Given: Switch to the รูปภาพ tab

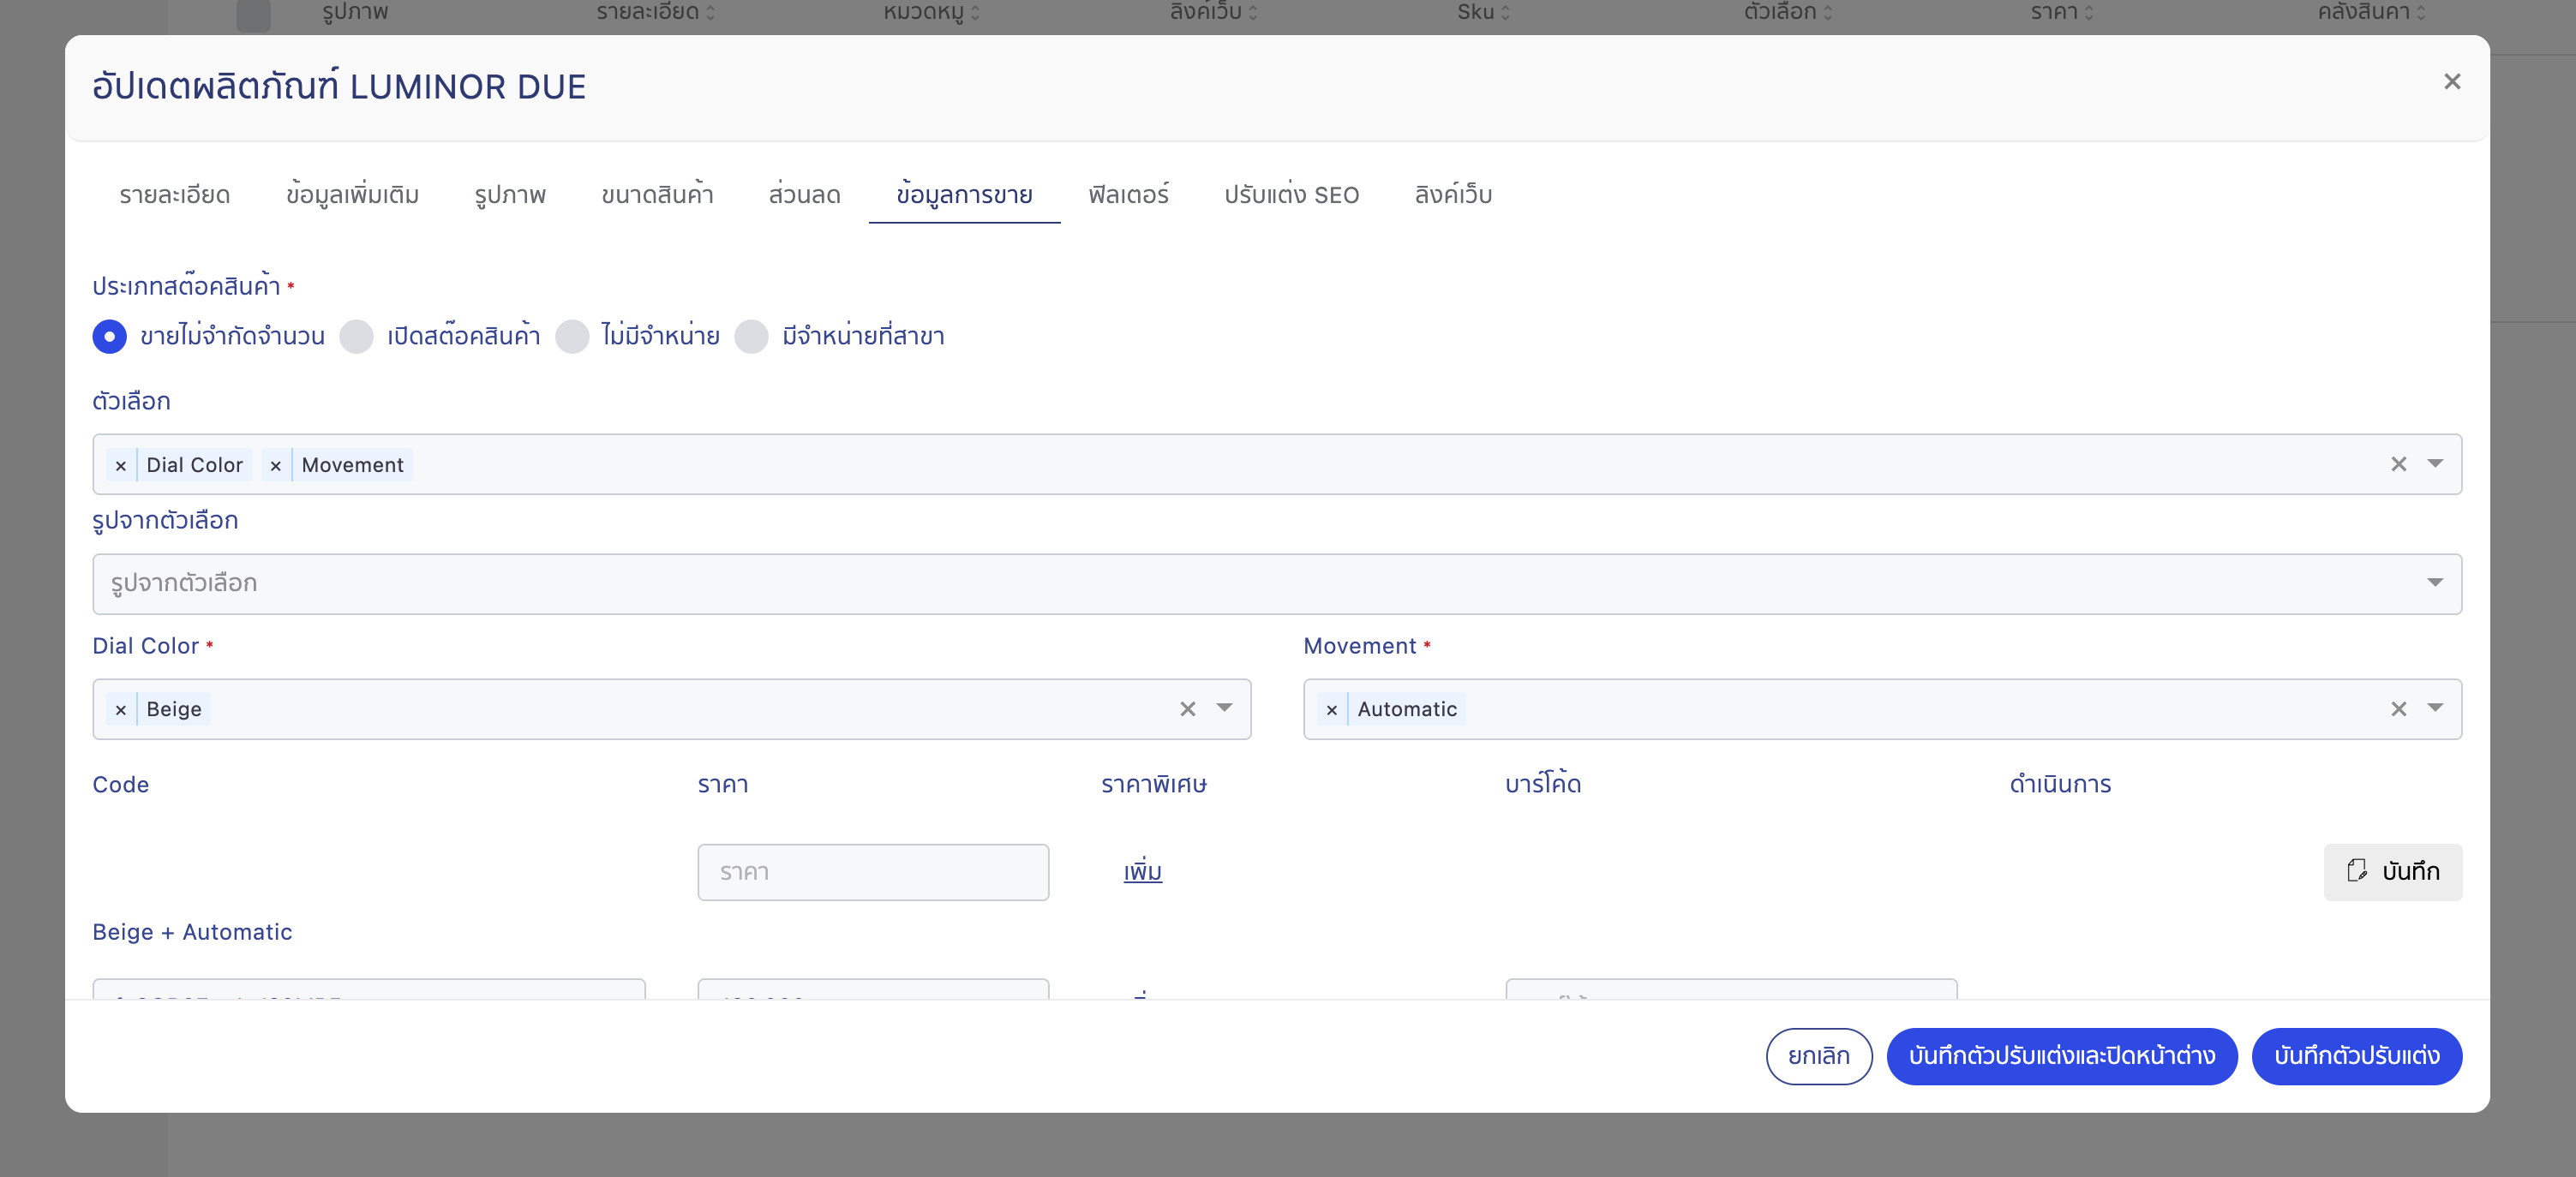Looking at the screenshot, I should [510, 195].
